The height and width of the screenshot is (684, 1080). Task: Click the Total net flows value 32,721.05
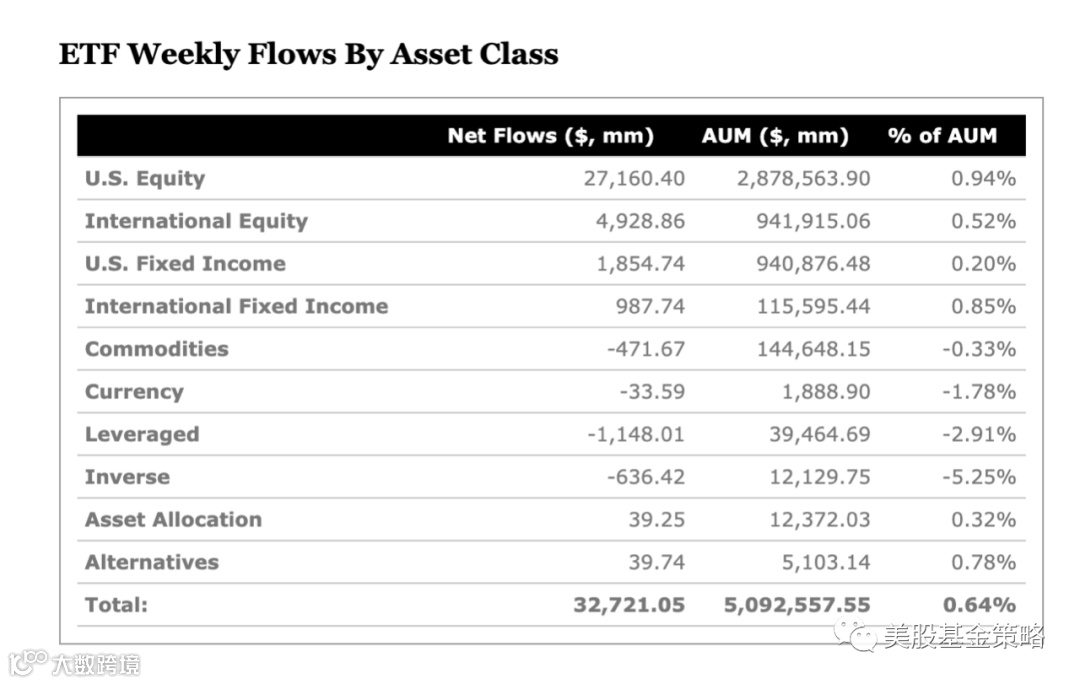coord(629,604)
